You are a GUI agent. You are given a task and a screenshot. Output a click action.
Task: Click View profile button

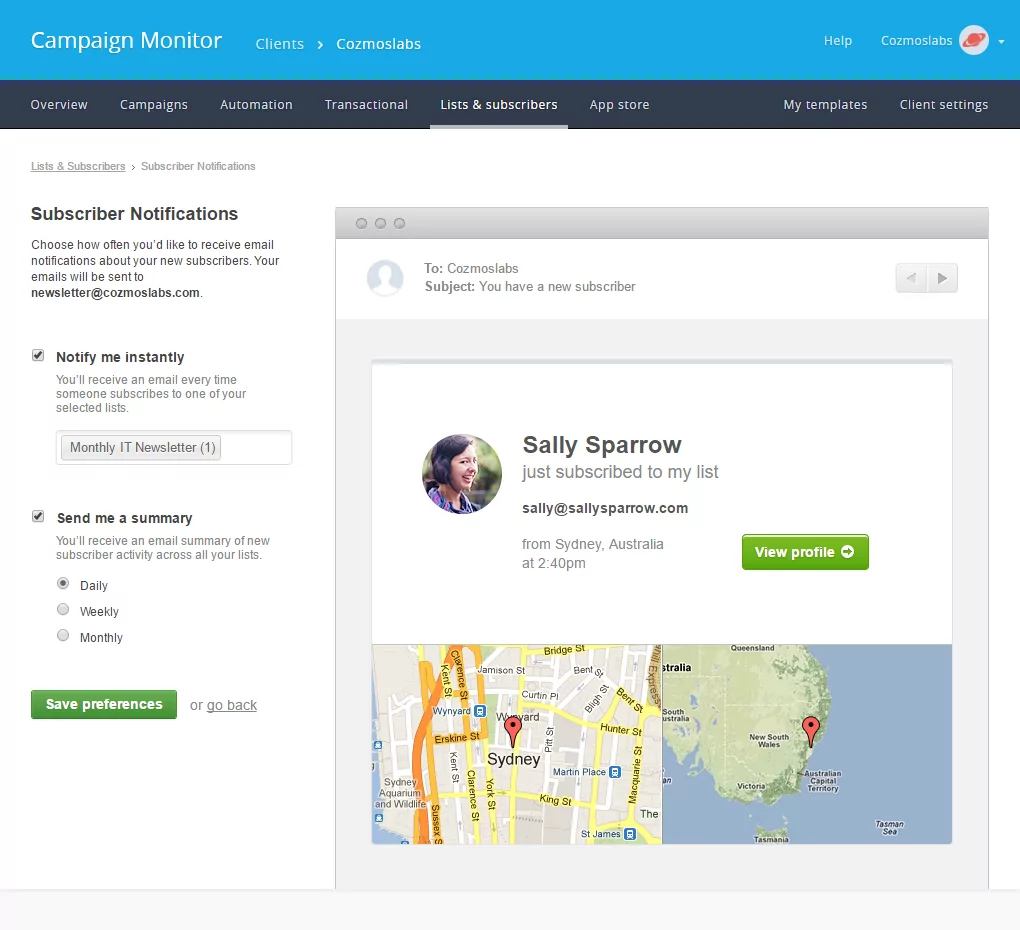[805, 552]
